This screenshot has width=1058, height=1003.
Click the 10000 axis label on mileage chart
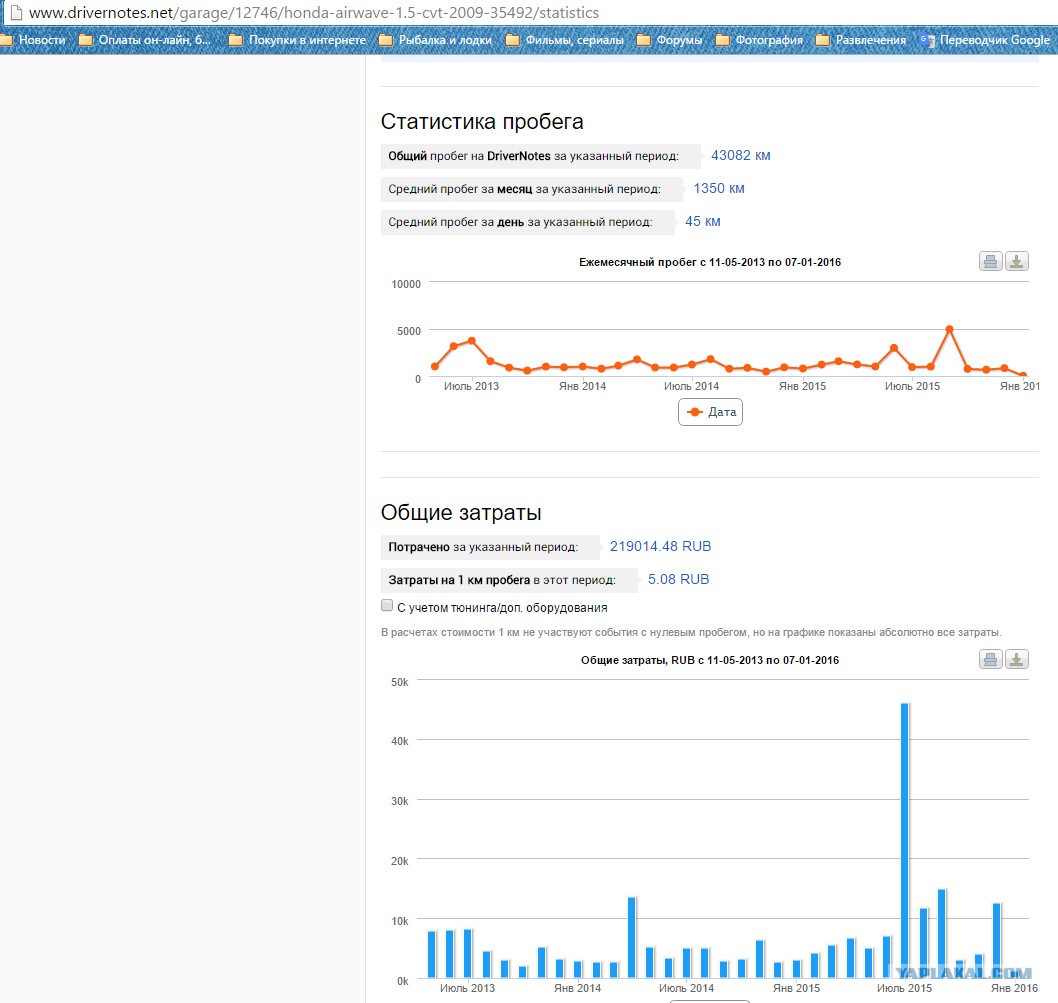click(406, 284)
